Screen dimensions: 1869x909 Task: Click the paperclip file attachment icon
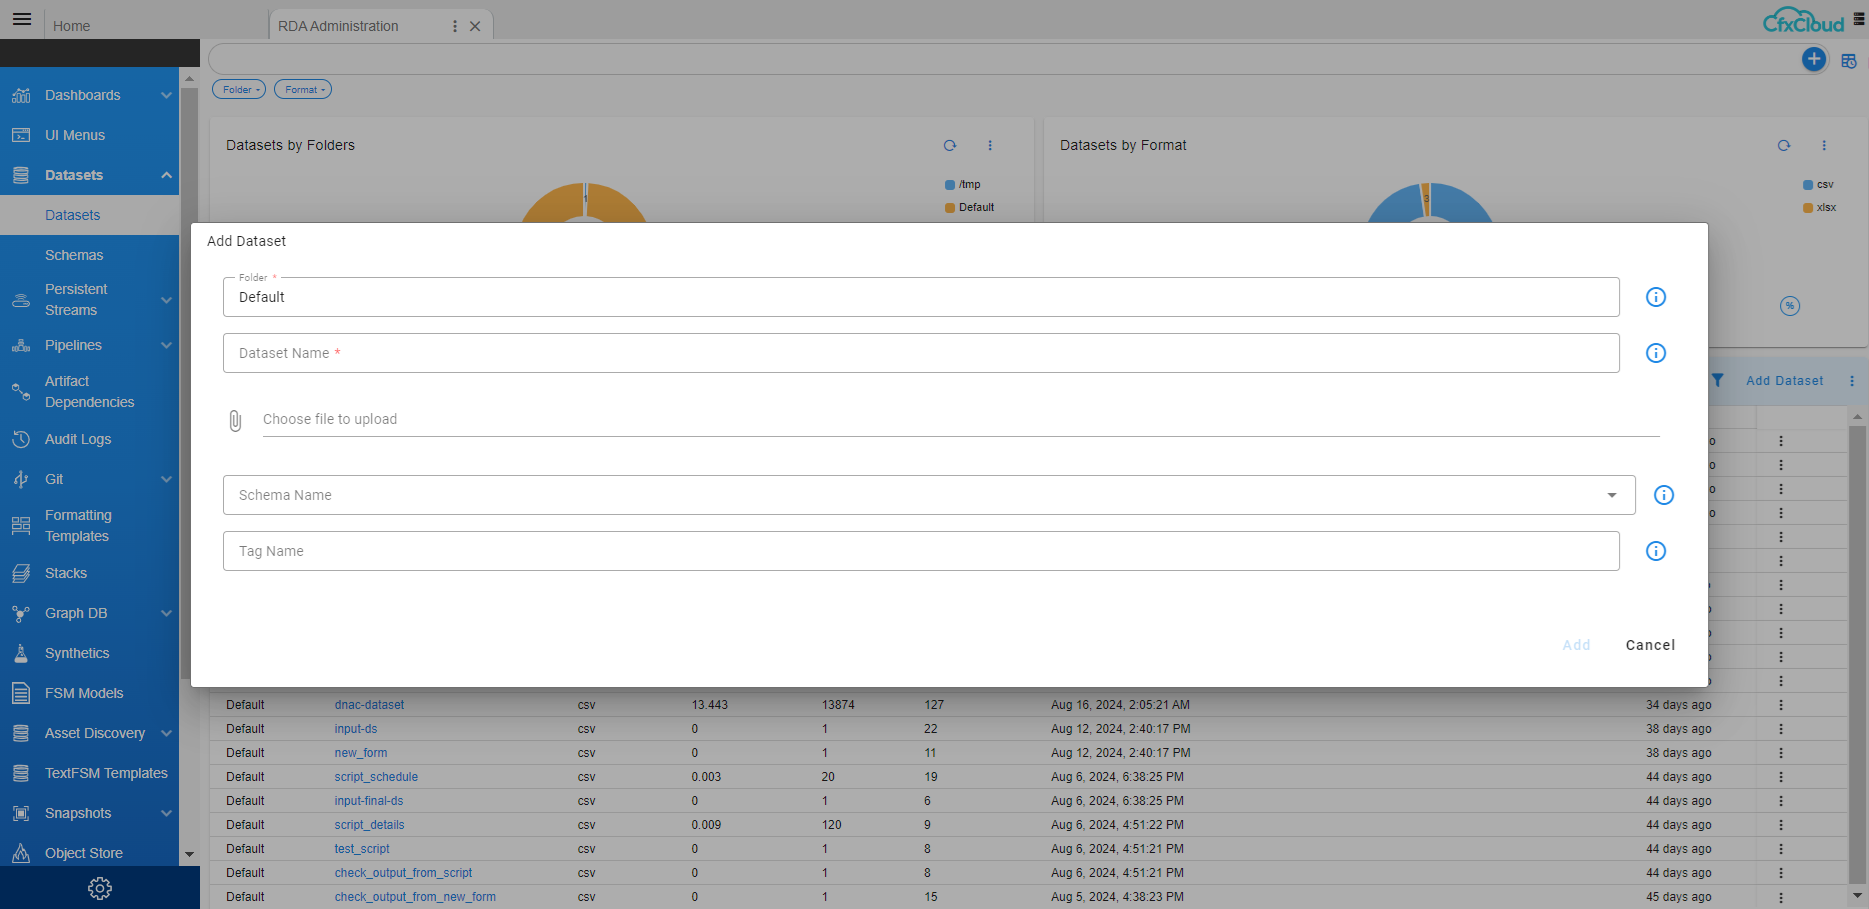[x=236, y=420]
